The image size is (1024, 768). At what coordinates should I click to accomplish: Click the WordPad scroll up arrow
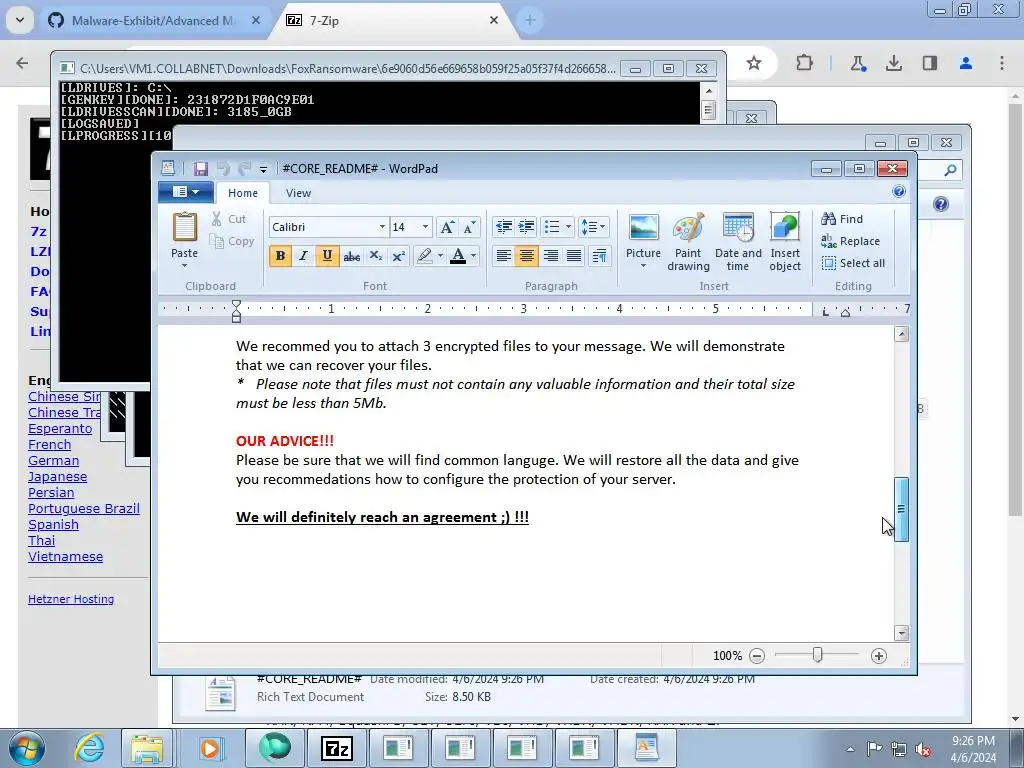point(901,334)
